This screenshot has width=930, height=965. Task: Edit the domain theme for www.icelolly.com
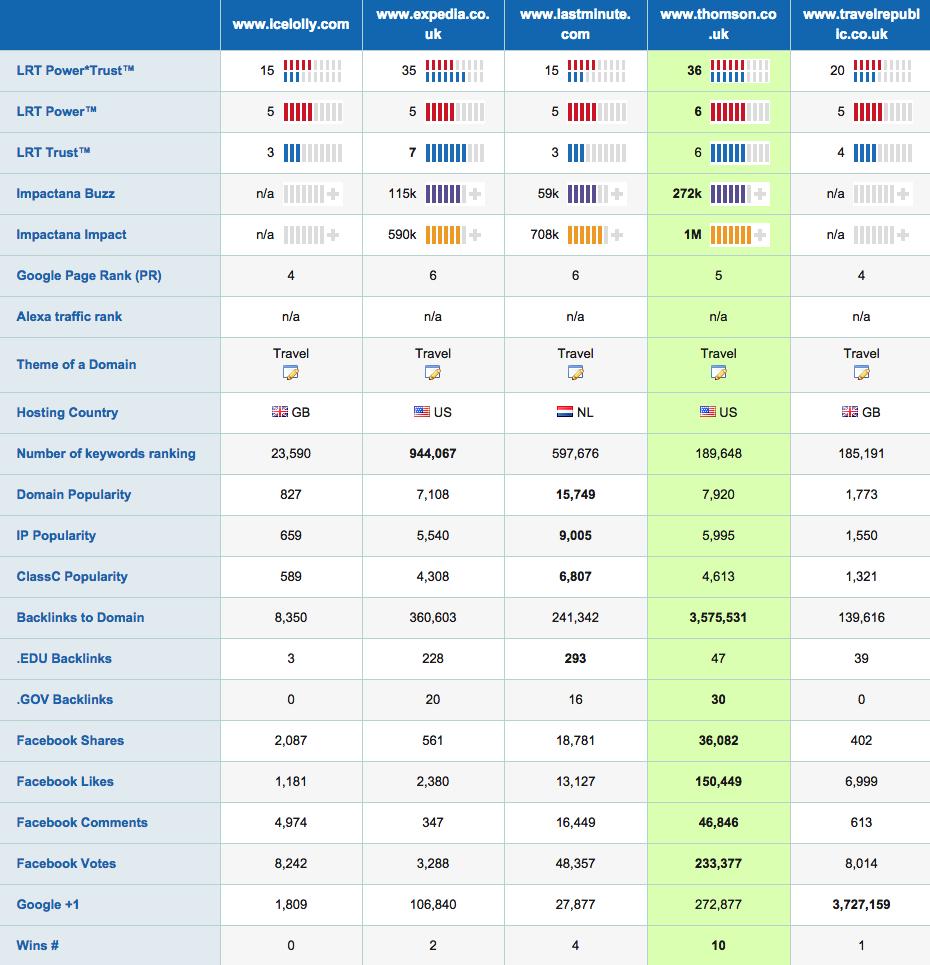point(291,372)
